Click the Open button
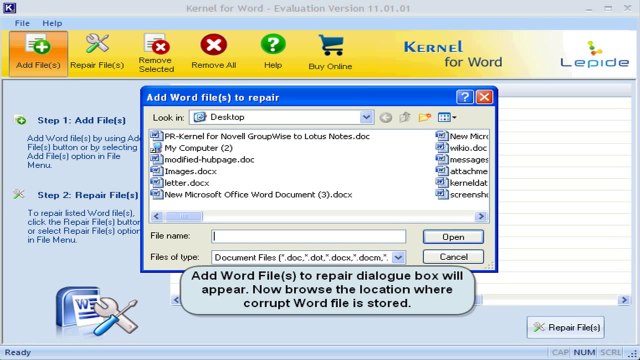The width and height of the screenshot is (640, 360). (x=453, y=237)
